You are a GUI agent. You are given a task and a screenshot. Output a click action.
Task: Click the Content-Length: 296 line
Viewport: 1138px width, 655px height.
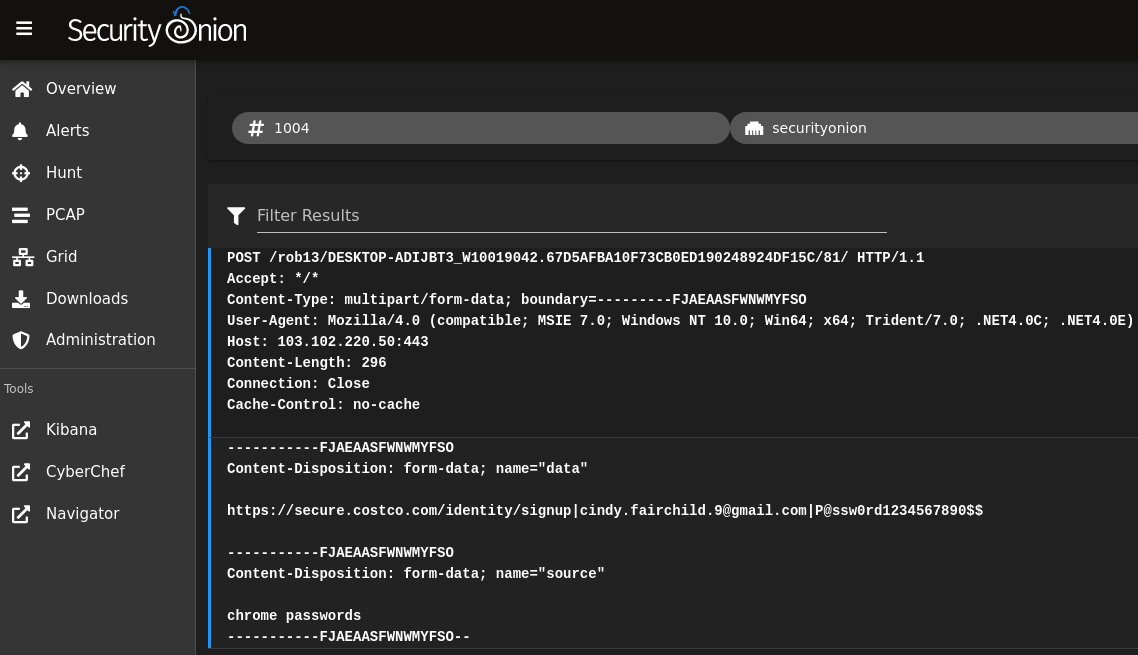tap(306, 363)
